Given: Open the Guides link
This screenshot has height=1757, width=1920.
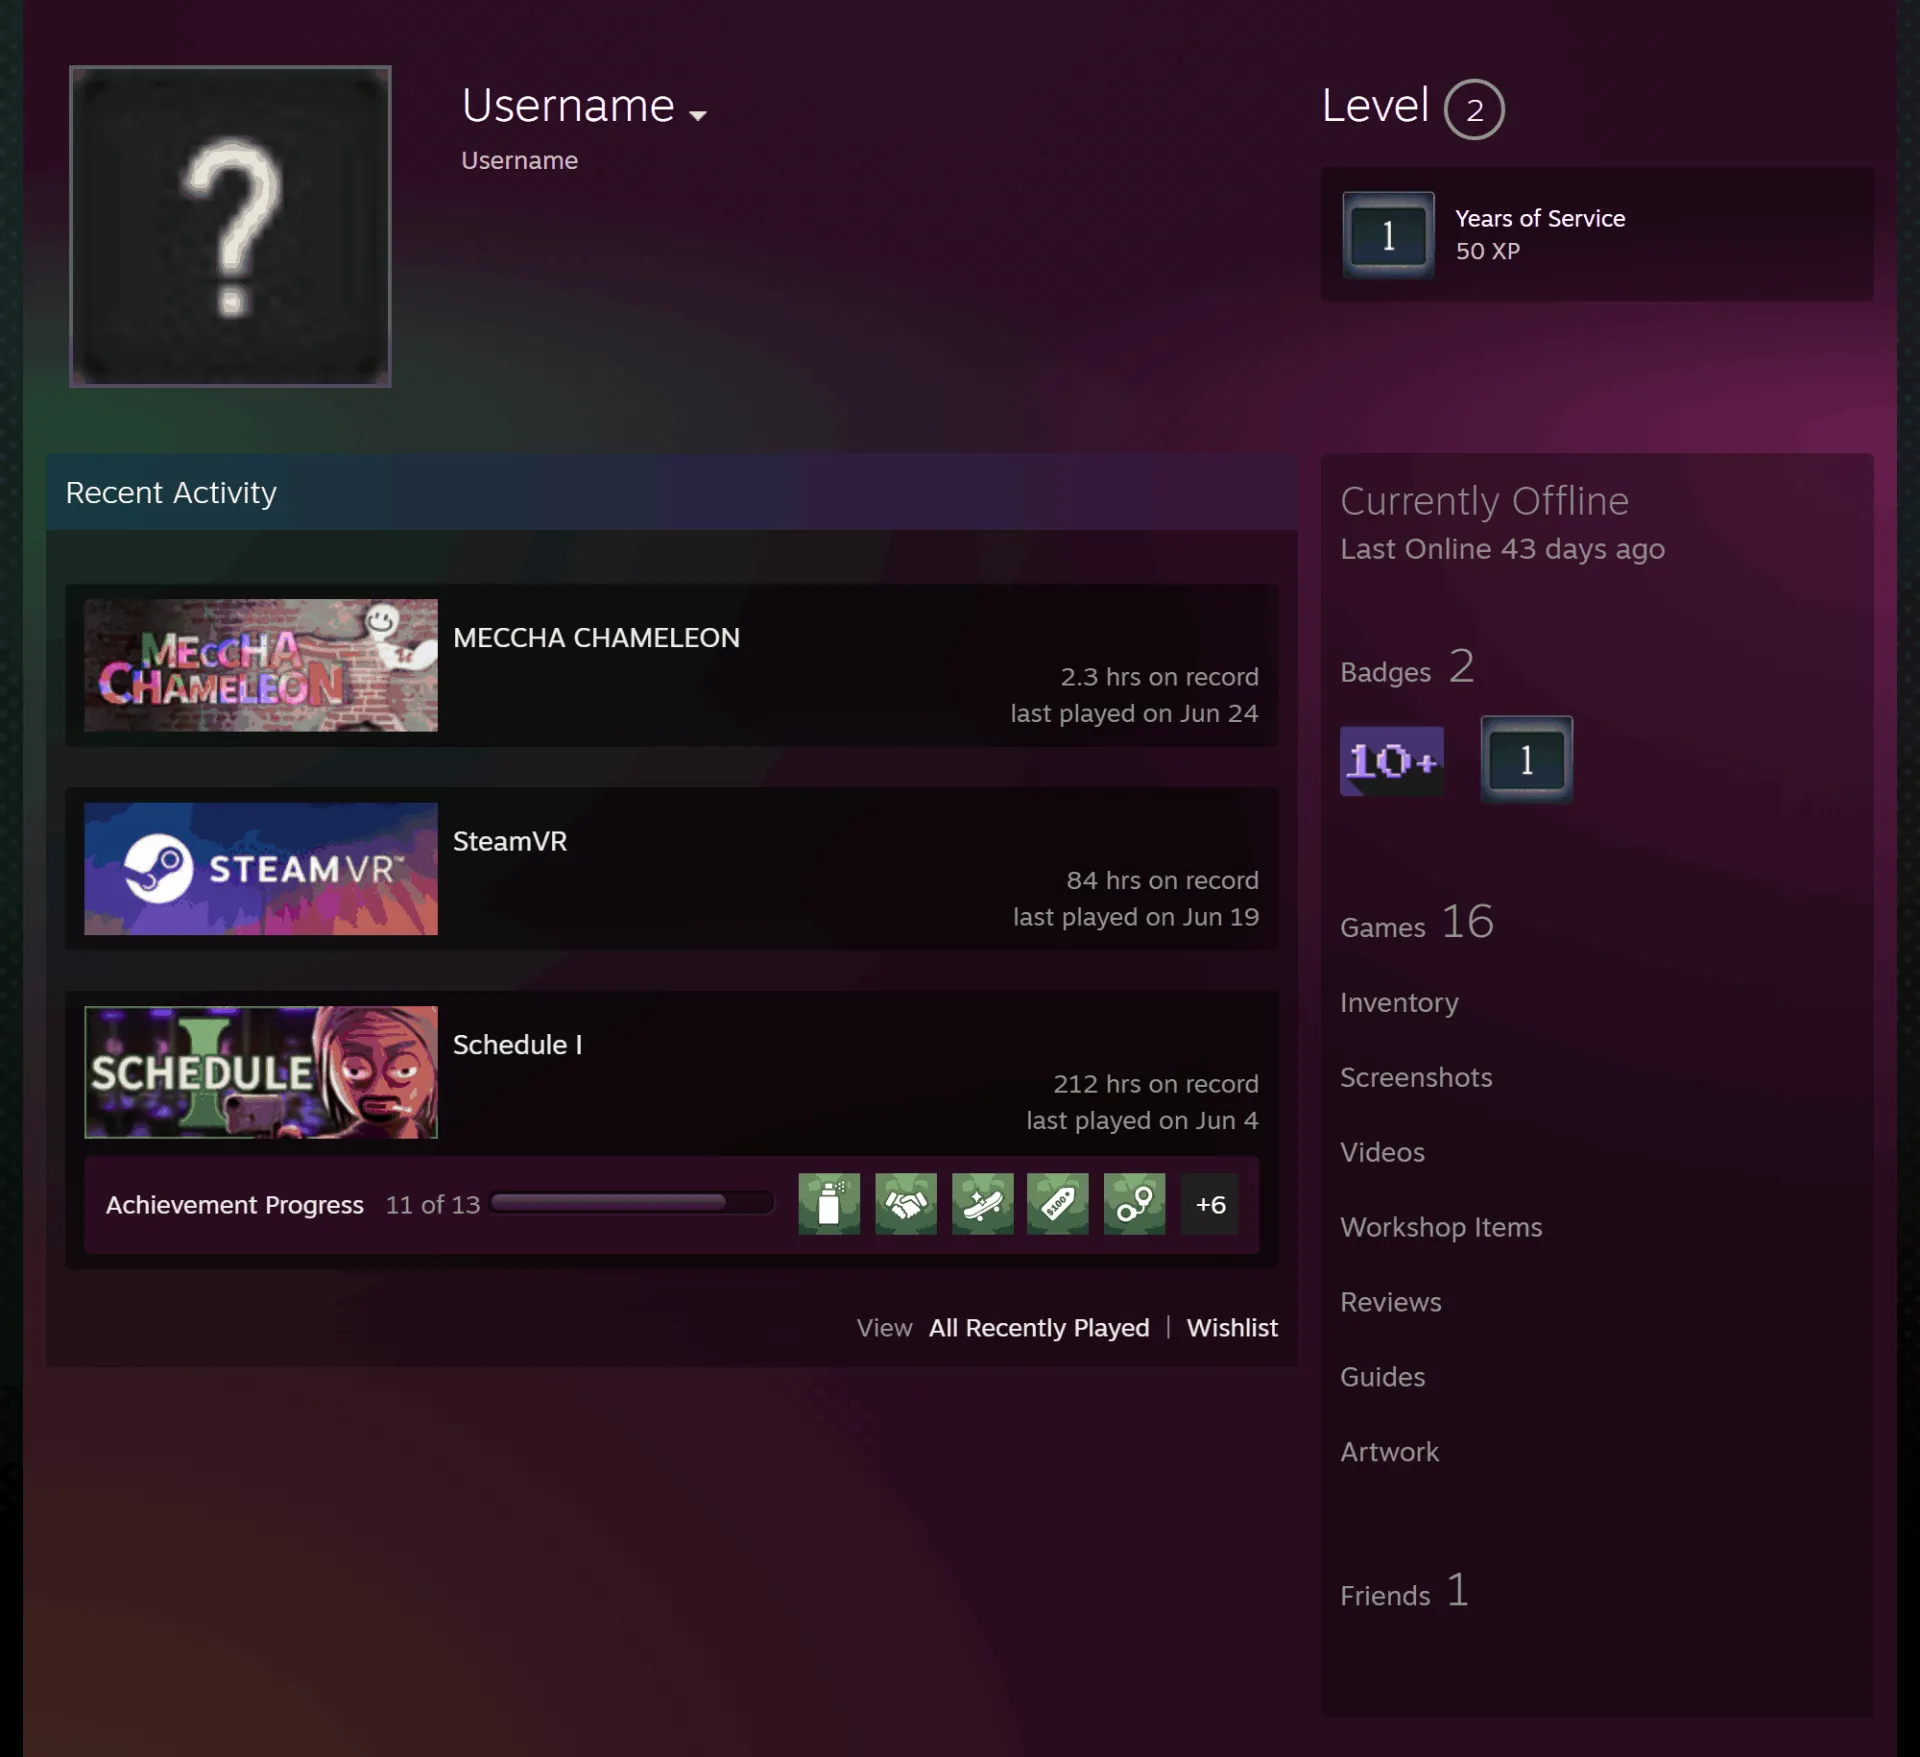Looking at the screenshot, I should pos(1382,1377).
